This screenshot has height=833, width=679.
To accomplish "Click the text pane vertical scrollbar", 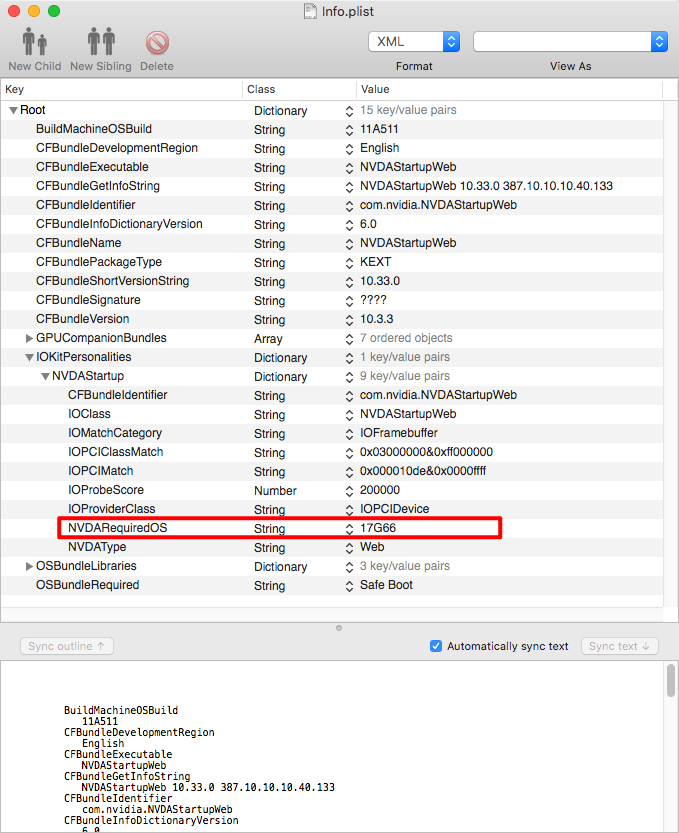I will [x=671, y=680].
